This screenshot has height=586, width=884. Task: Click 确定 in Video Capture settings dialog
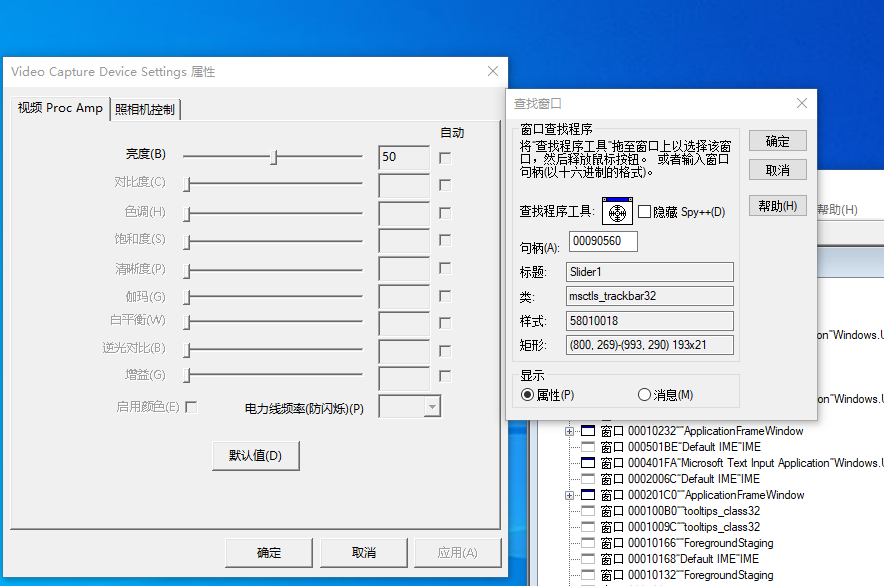(x=269, y=553)
